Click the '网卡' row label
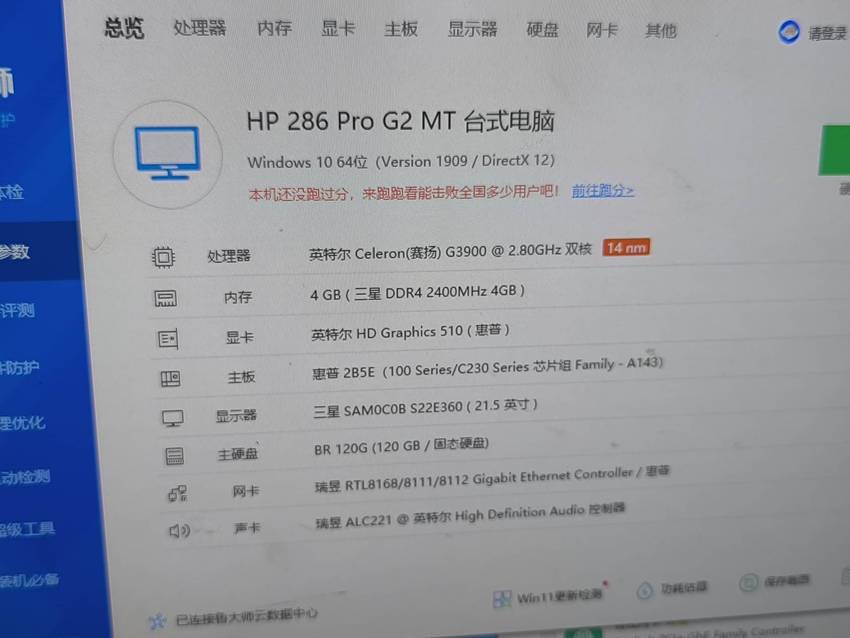 246,491
